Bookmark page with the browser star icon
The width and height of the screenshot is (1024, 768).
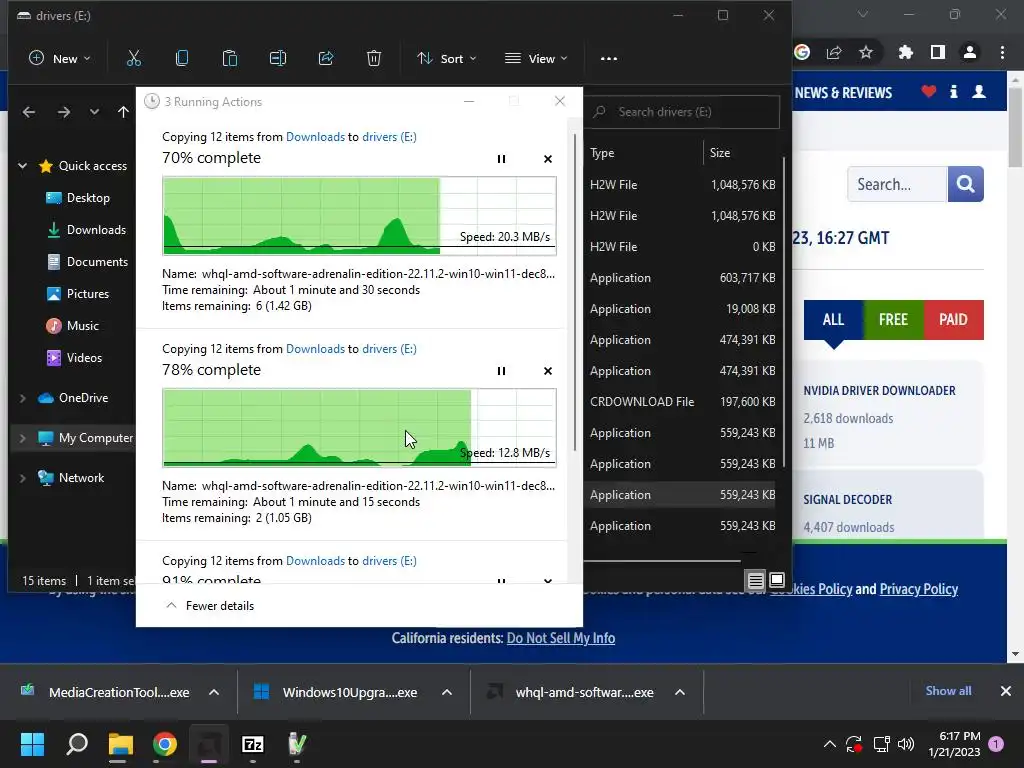(866, 52)
